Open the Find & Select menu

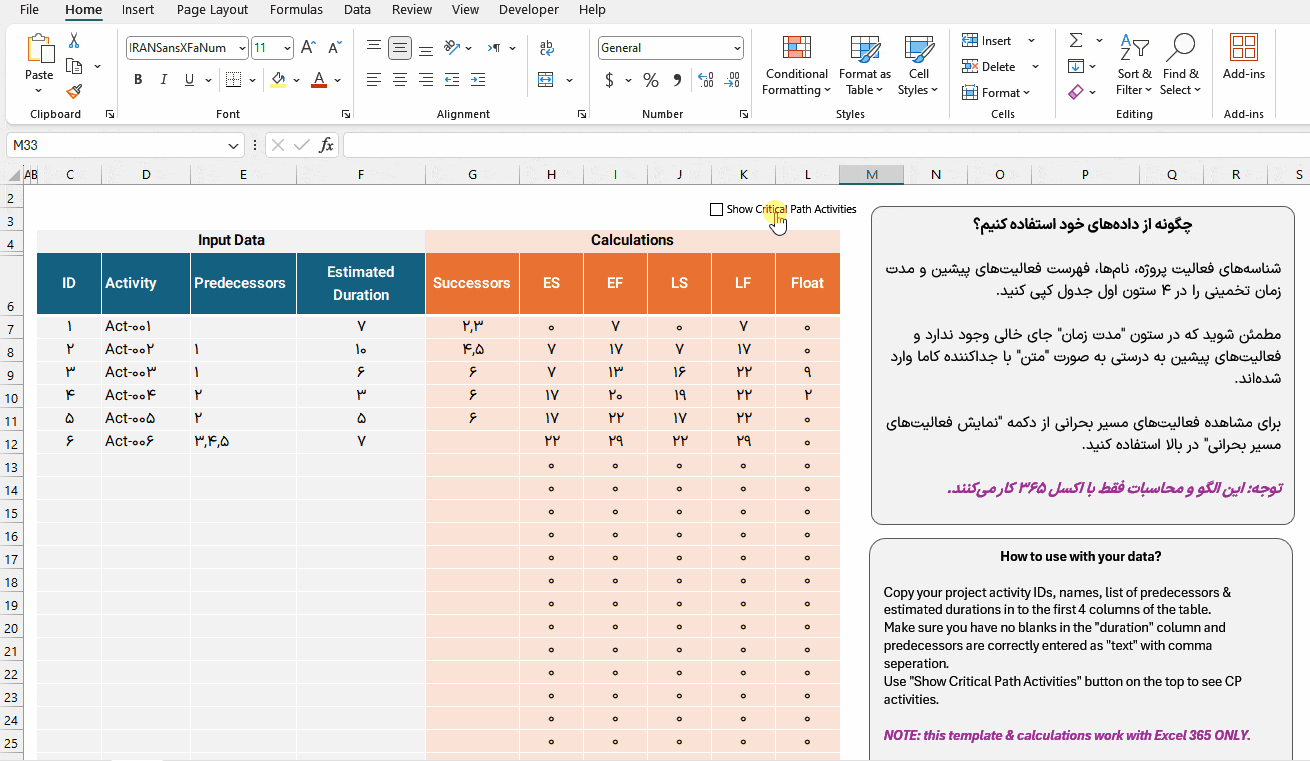point(1181,66)
